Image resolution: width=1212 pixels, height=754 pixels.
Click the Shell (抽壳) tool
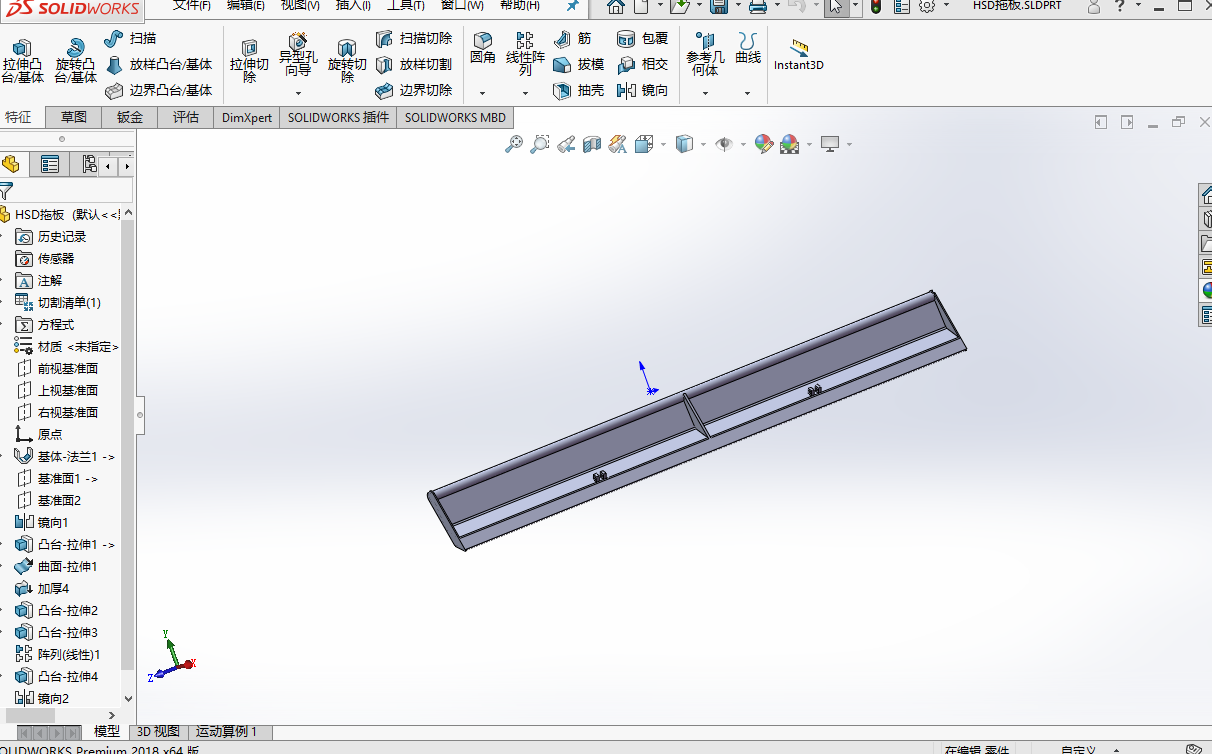(579, 90)
